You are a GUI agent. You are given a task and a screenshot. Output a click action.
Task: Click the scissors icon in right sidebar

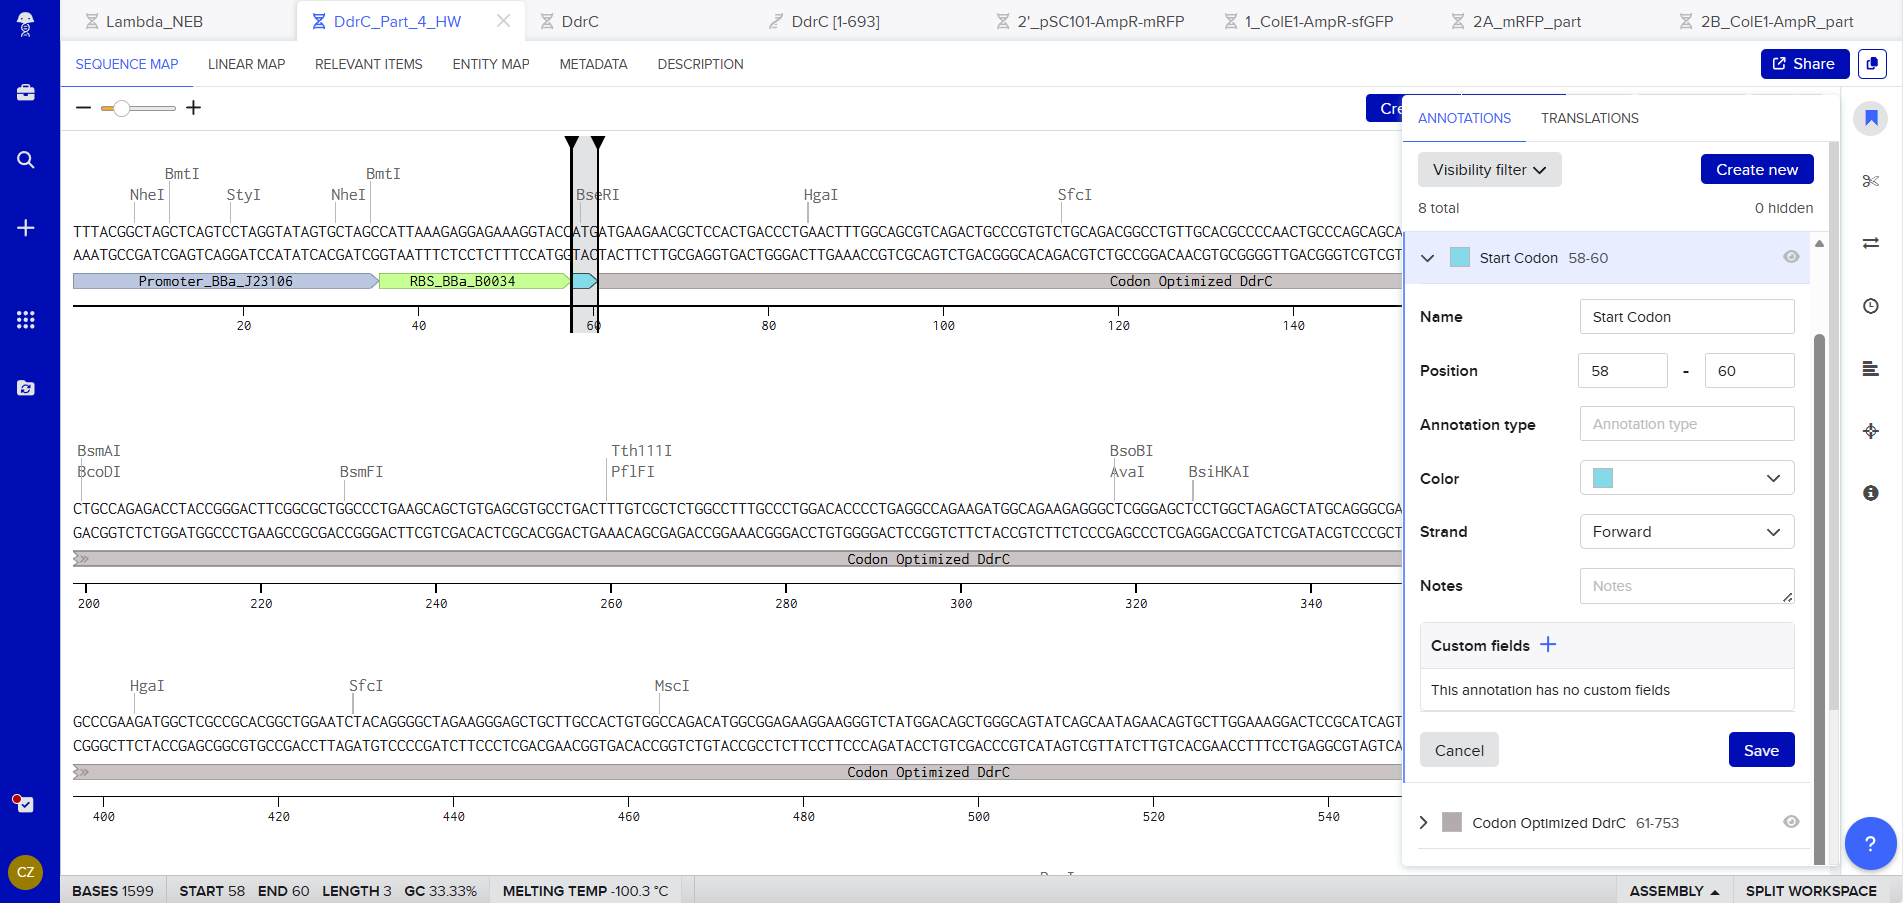pyautogui.click(x=1870, y=181)
